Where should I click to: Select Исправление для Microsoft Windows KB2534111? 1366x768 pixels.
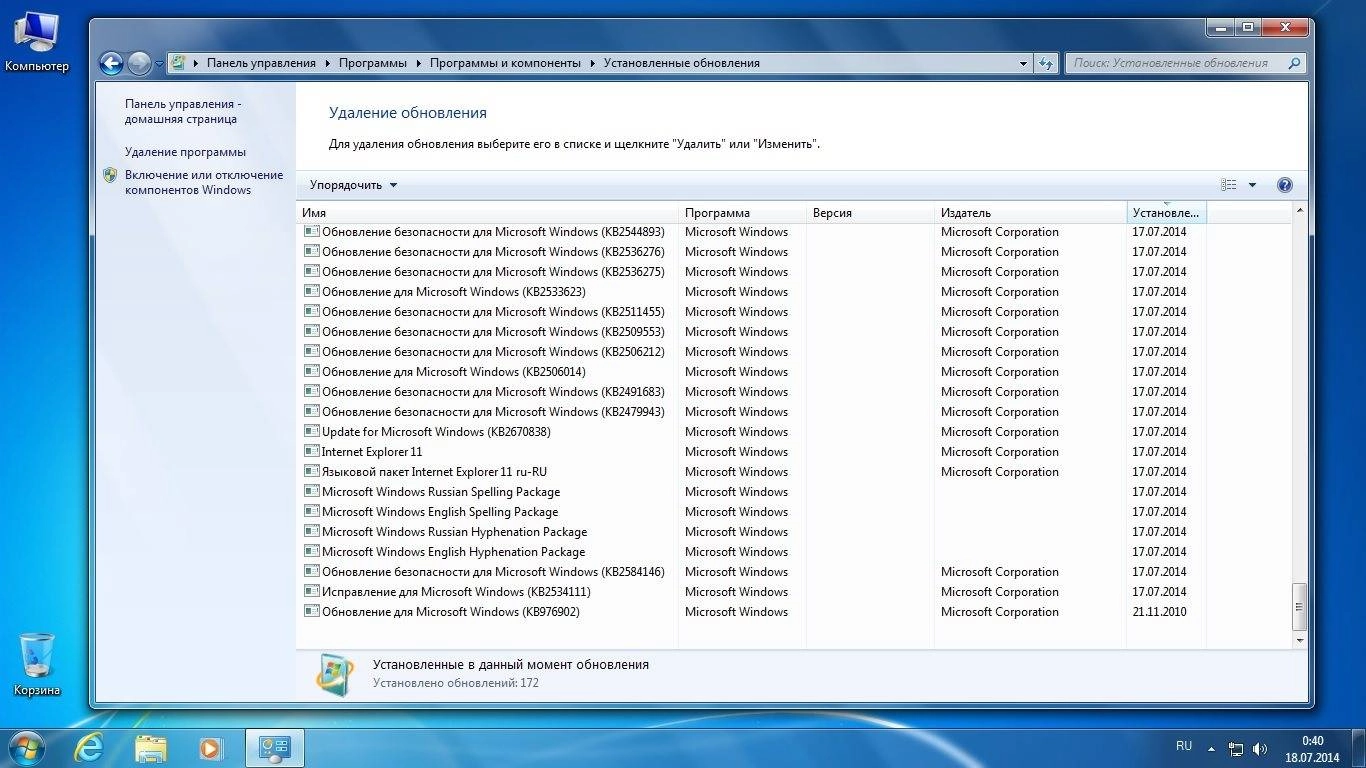752,592
